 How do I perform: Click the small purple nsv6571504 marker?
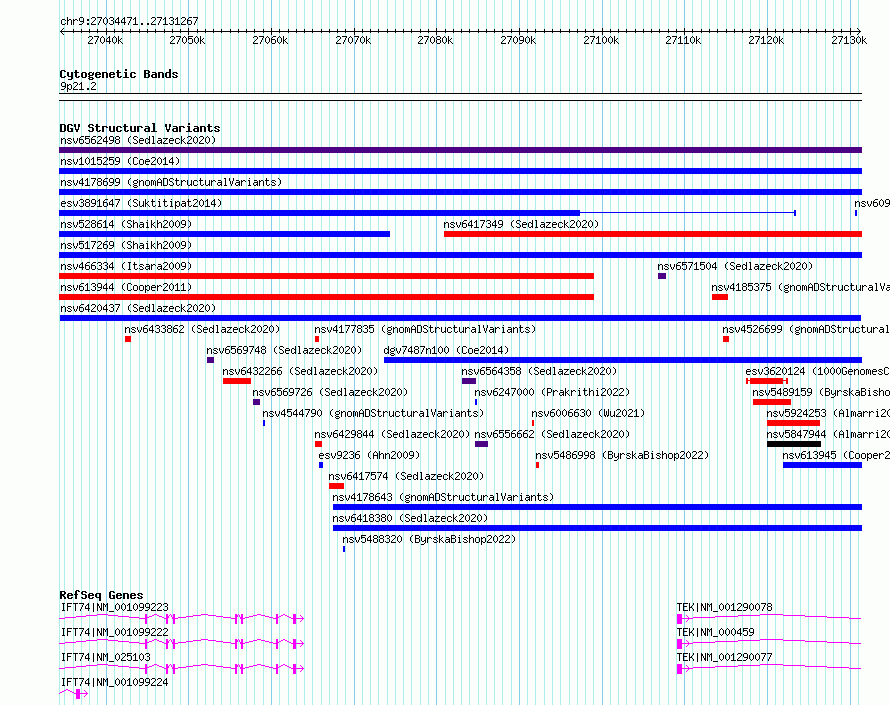click(x=662, y=276)
